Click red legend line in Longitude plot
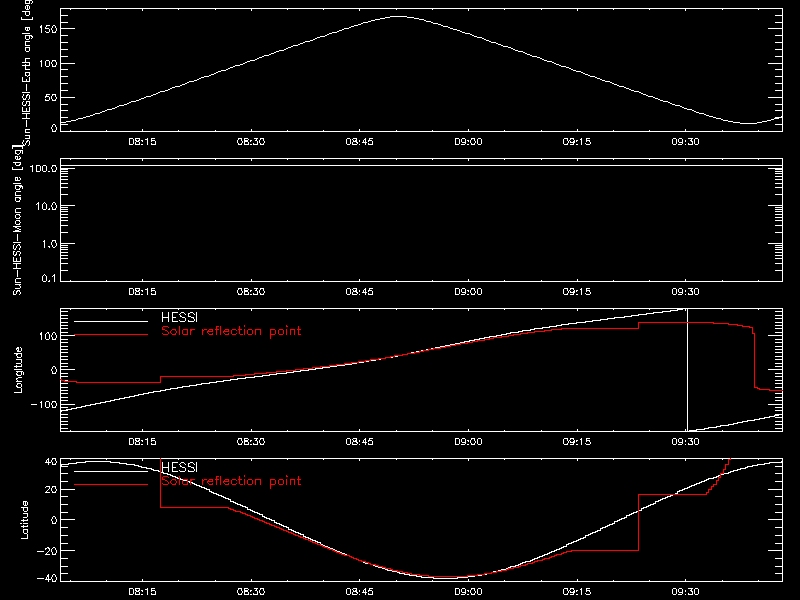This screenshot has width=800, height=600. [111, 335]
